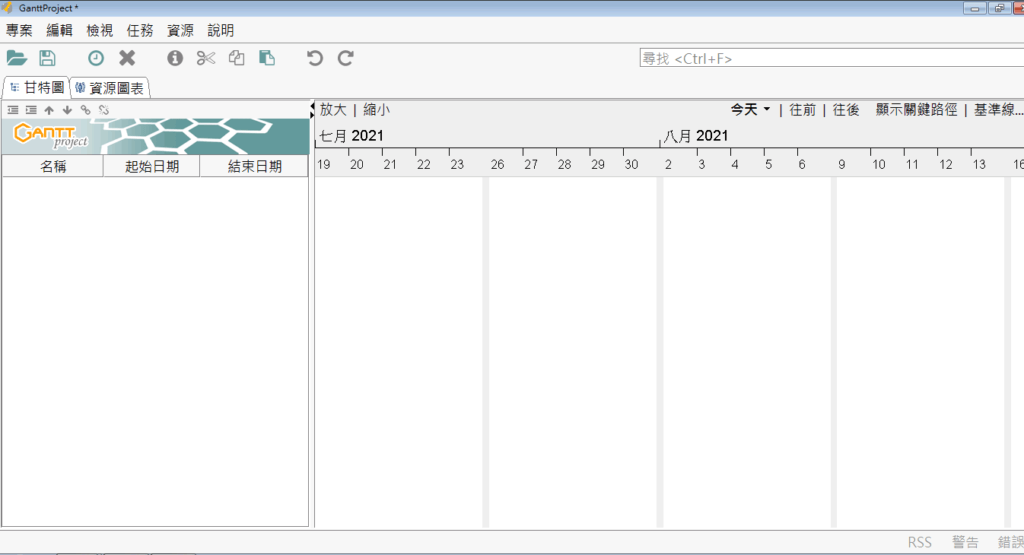1024x555 pixels.
Task: Click the 往後 timeline link
Action: click(846, 110)
